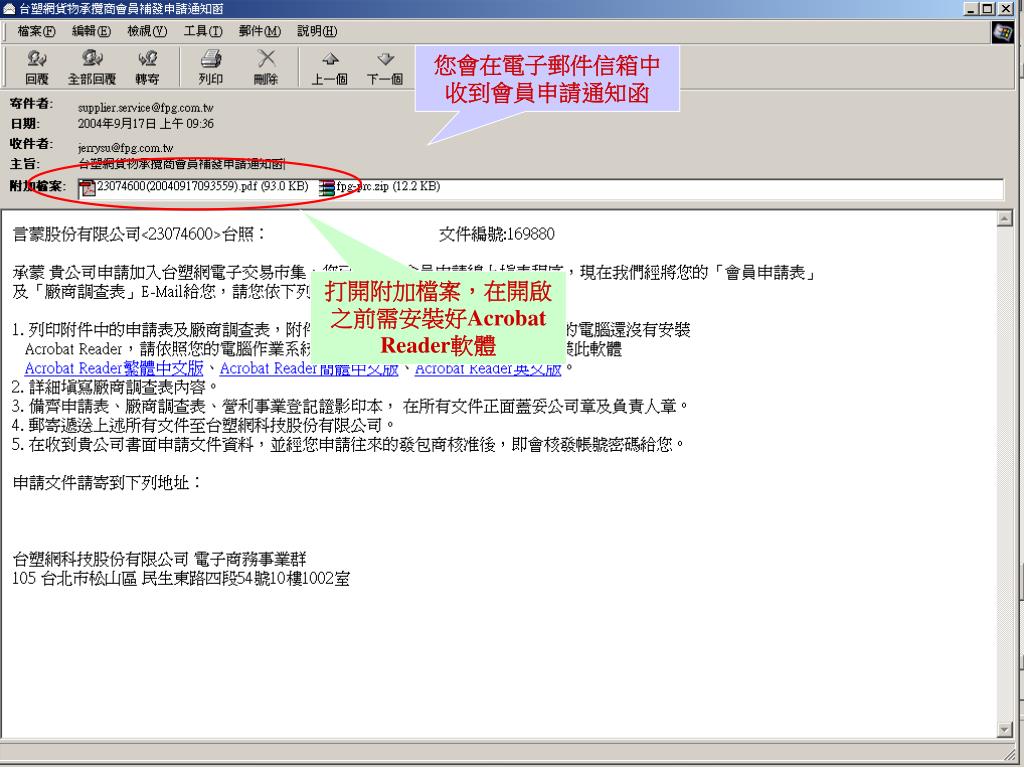Screen dimensions: 1024x768
Task: Click the signature 台塑網科技股份有限公司 電子商務事業群
Action: [x=159, y=559]
